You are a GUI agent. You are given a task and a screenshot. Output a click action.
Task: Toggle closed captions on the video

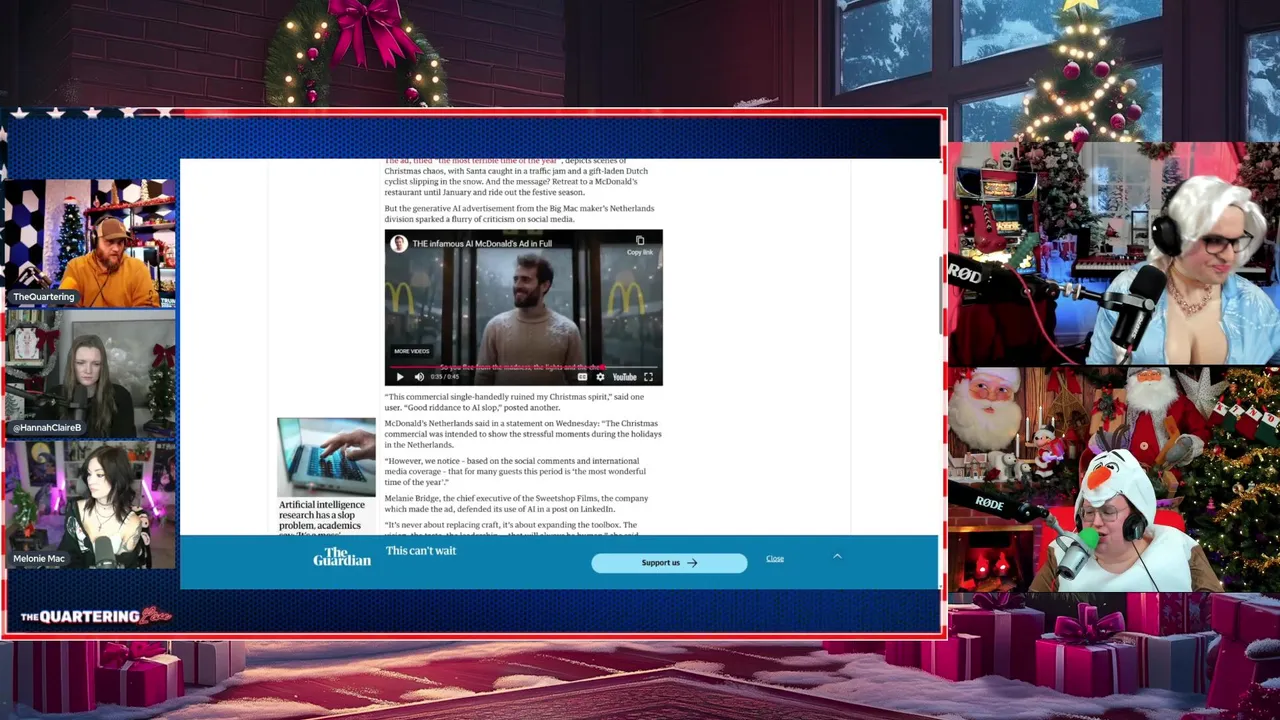tap(583, 377)
